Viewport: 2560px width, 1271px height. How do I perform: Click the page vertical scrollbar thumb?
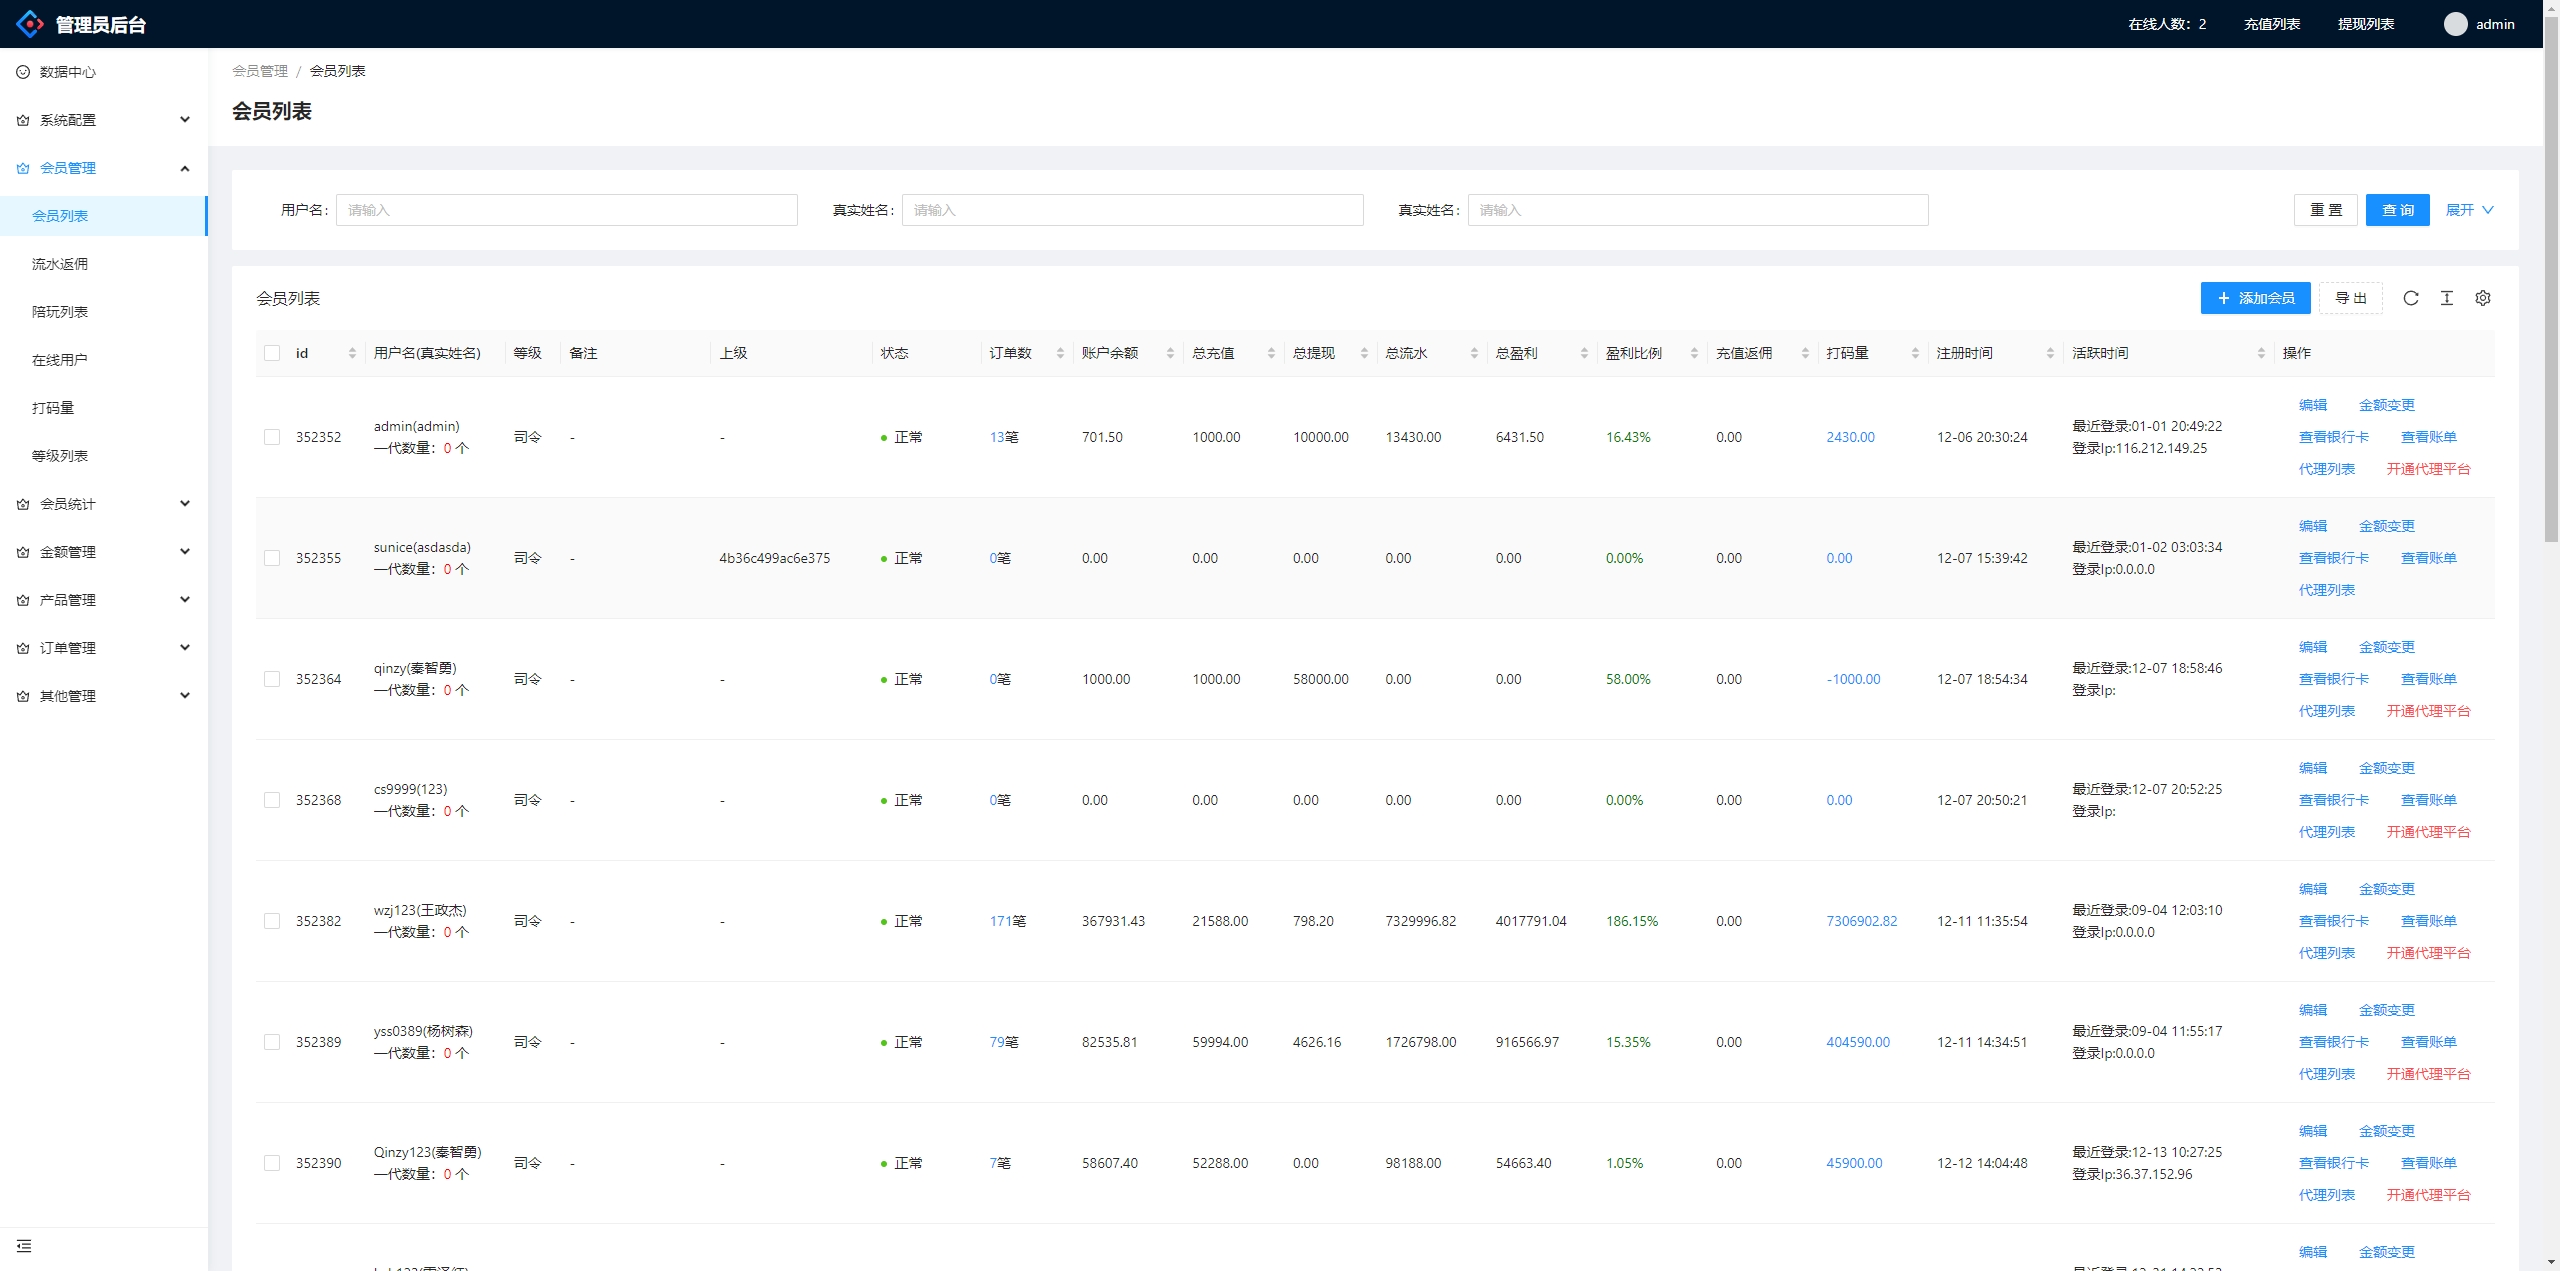(2551, 280)
